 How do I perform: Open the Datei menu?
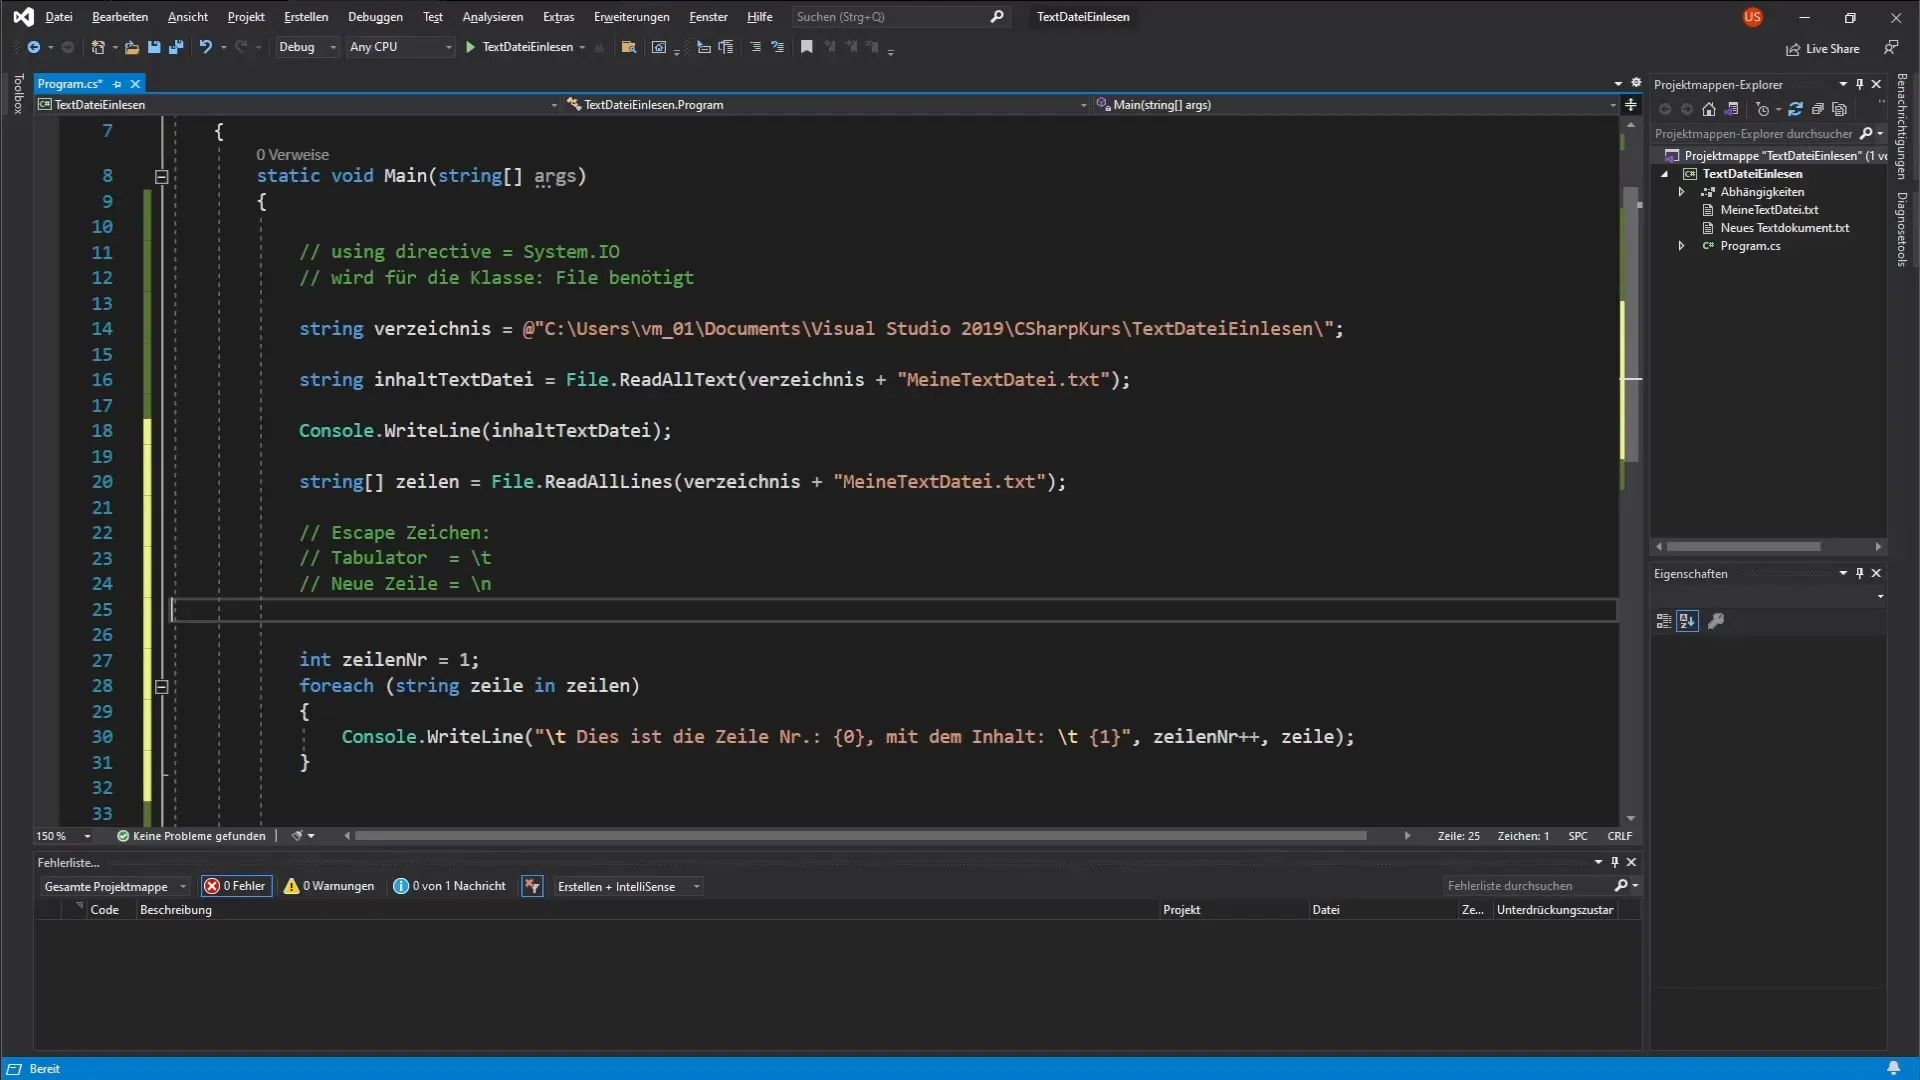pos(59,17)
